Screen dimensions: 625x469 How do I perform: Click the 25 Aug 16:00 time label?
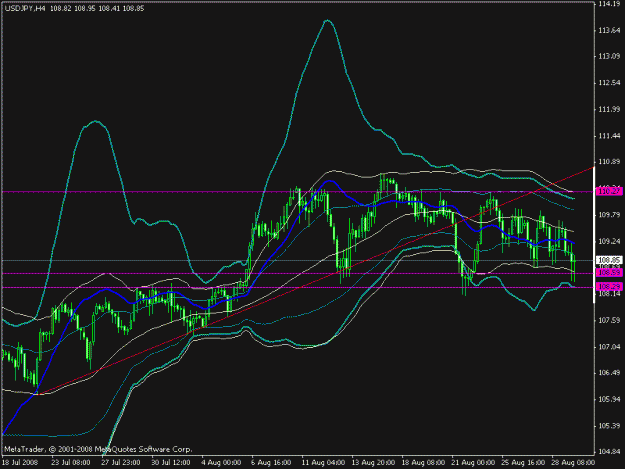(523, 463)
